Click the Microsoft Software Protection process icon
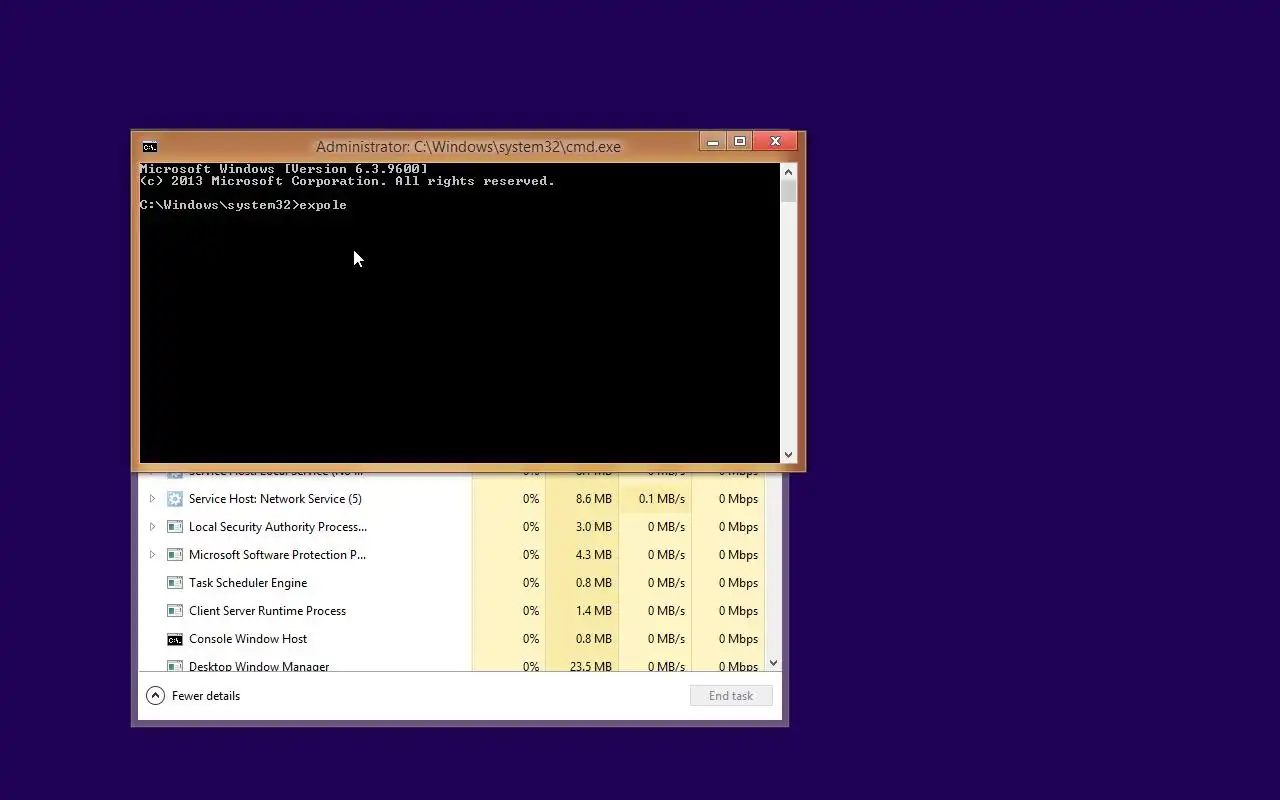The width and height of the screenshot is (1280, 800). (x=174, y=555)
